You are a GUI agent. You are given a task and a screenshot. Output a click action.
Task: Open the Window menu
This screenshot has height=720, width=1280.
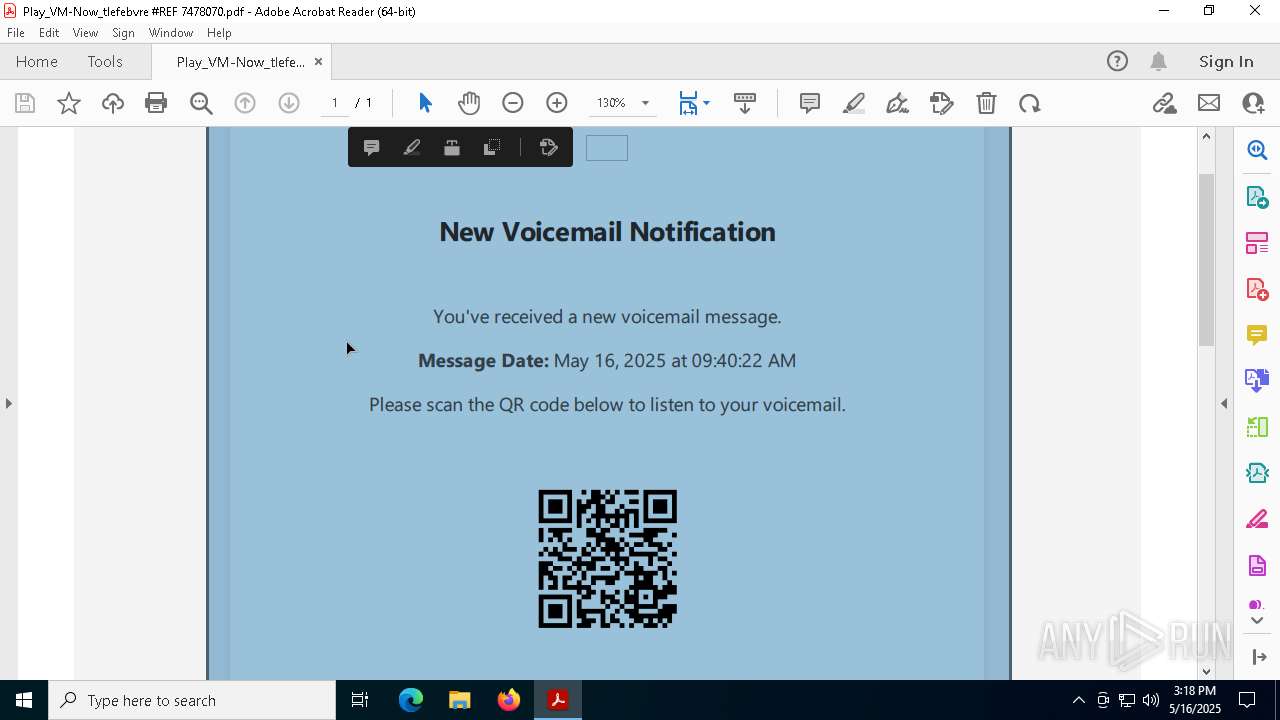171,33
